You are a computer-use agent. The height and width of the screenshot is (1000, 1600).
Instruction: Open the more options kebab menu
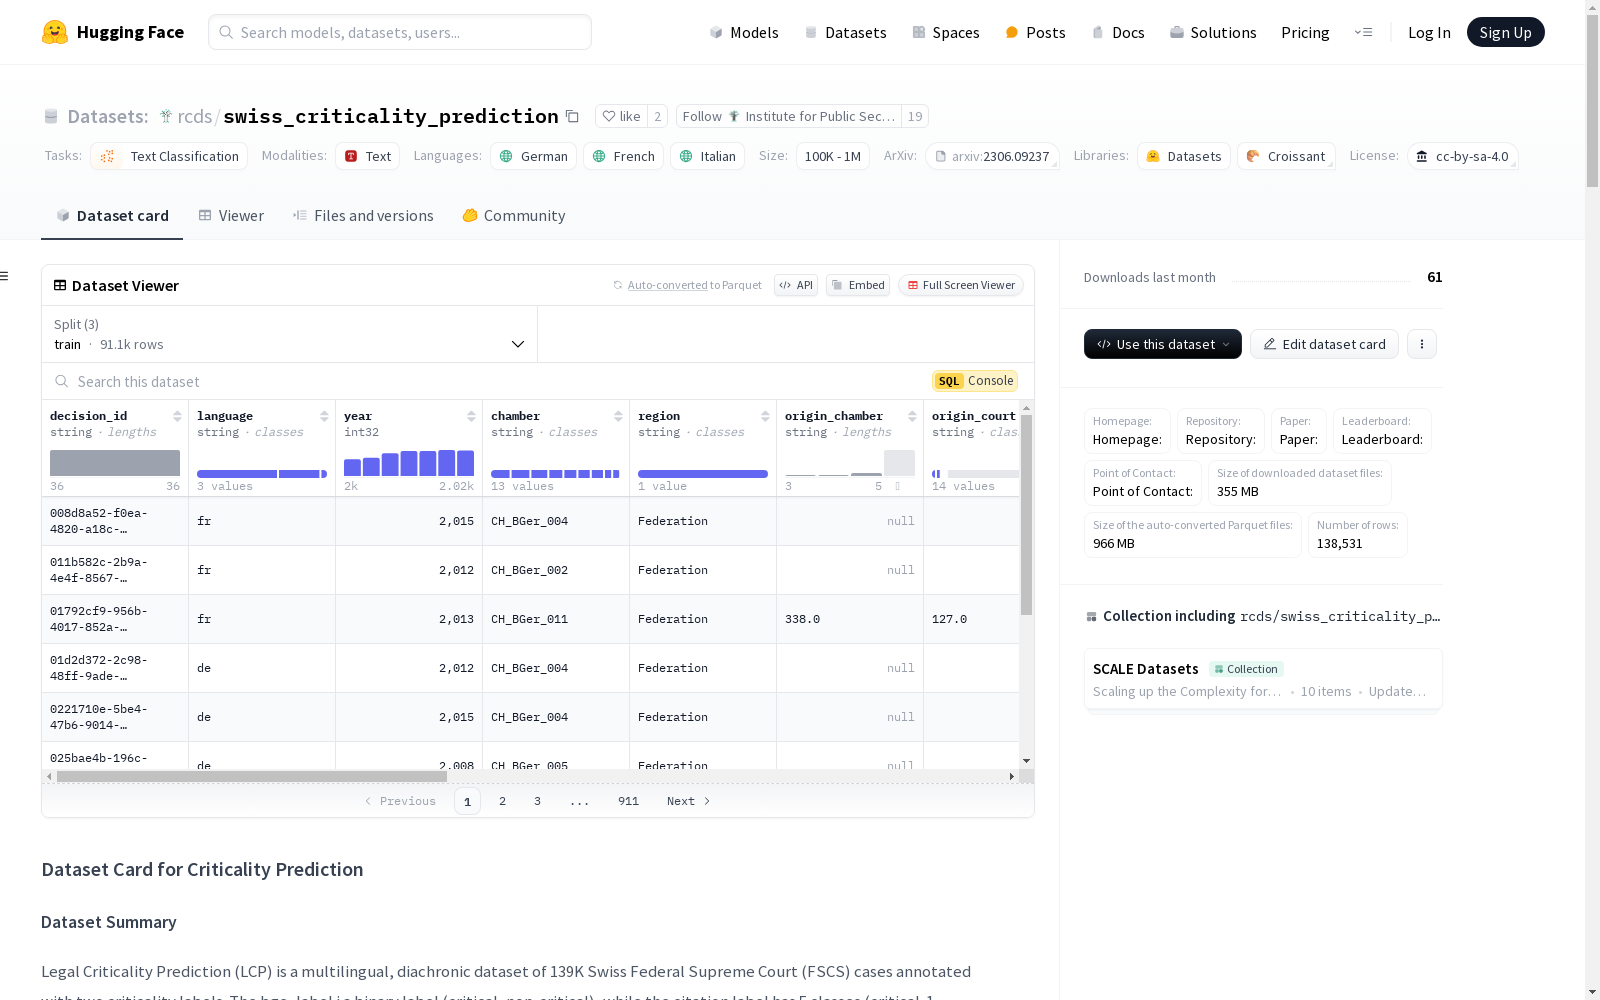(x=1422, y=344)
